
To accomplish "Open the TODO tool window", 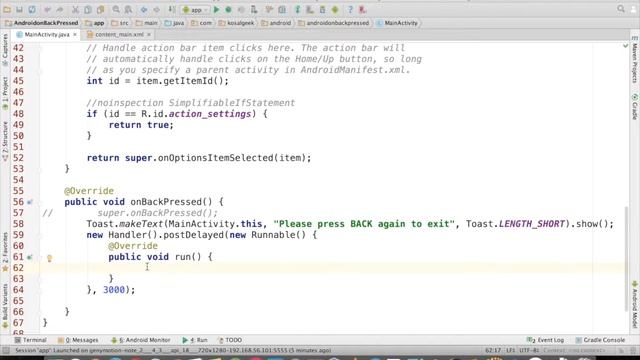I will (x=230, y=340).
